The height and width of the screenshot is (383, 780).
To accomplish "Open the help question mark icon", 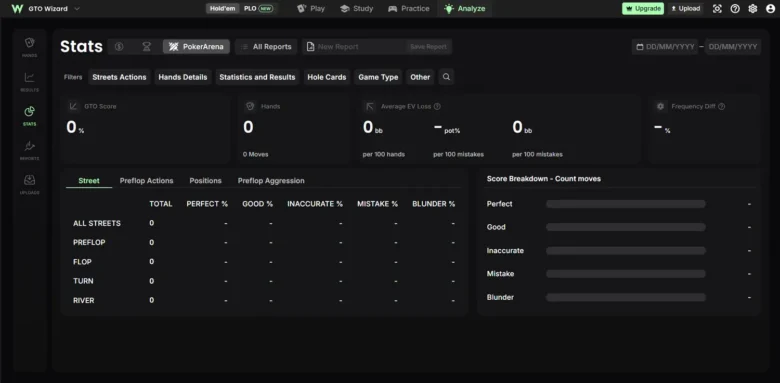I will 735,8.
